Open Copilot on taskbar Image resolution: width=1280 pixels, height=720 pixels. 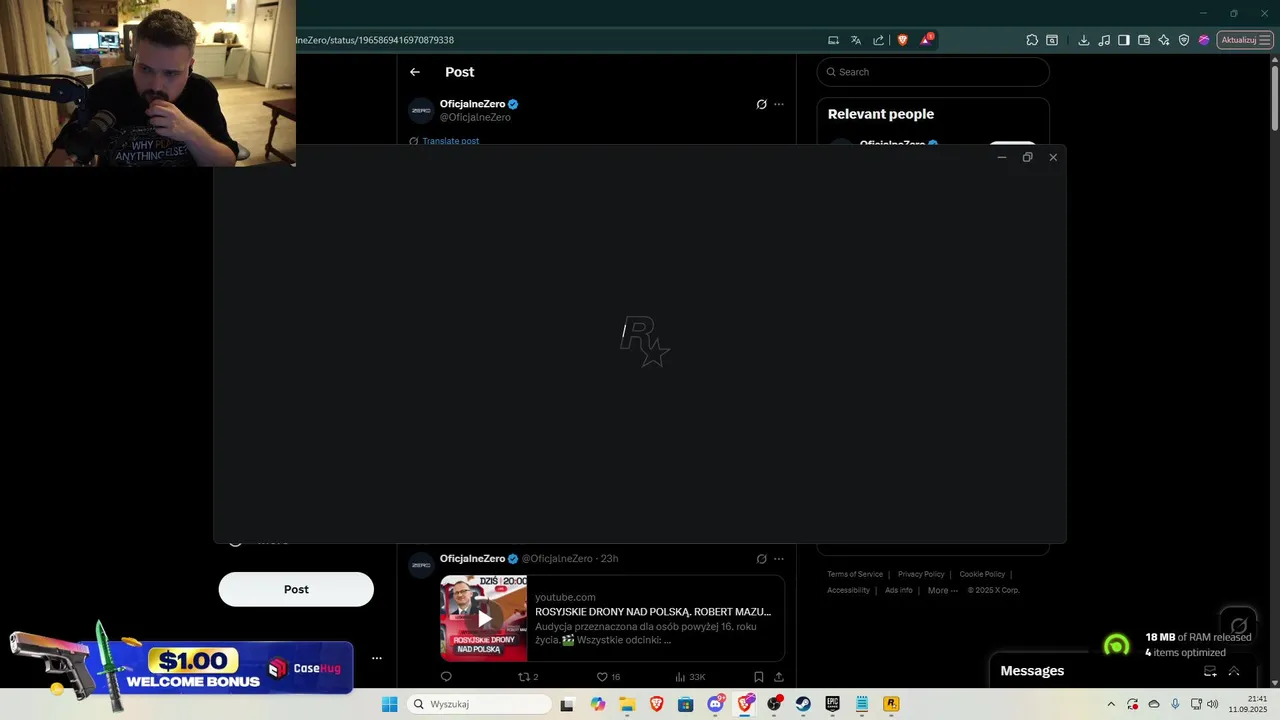pos(598,704)
